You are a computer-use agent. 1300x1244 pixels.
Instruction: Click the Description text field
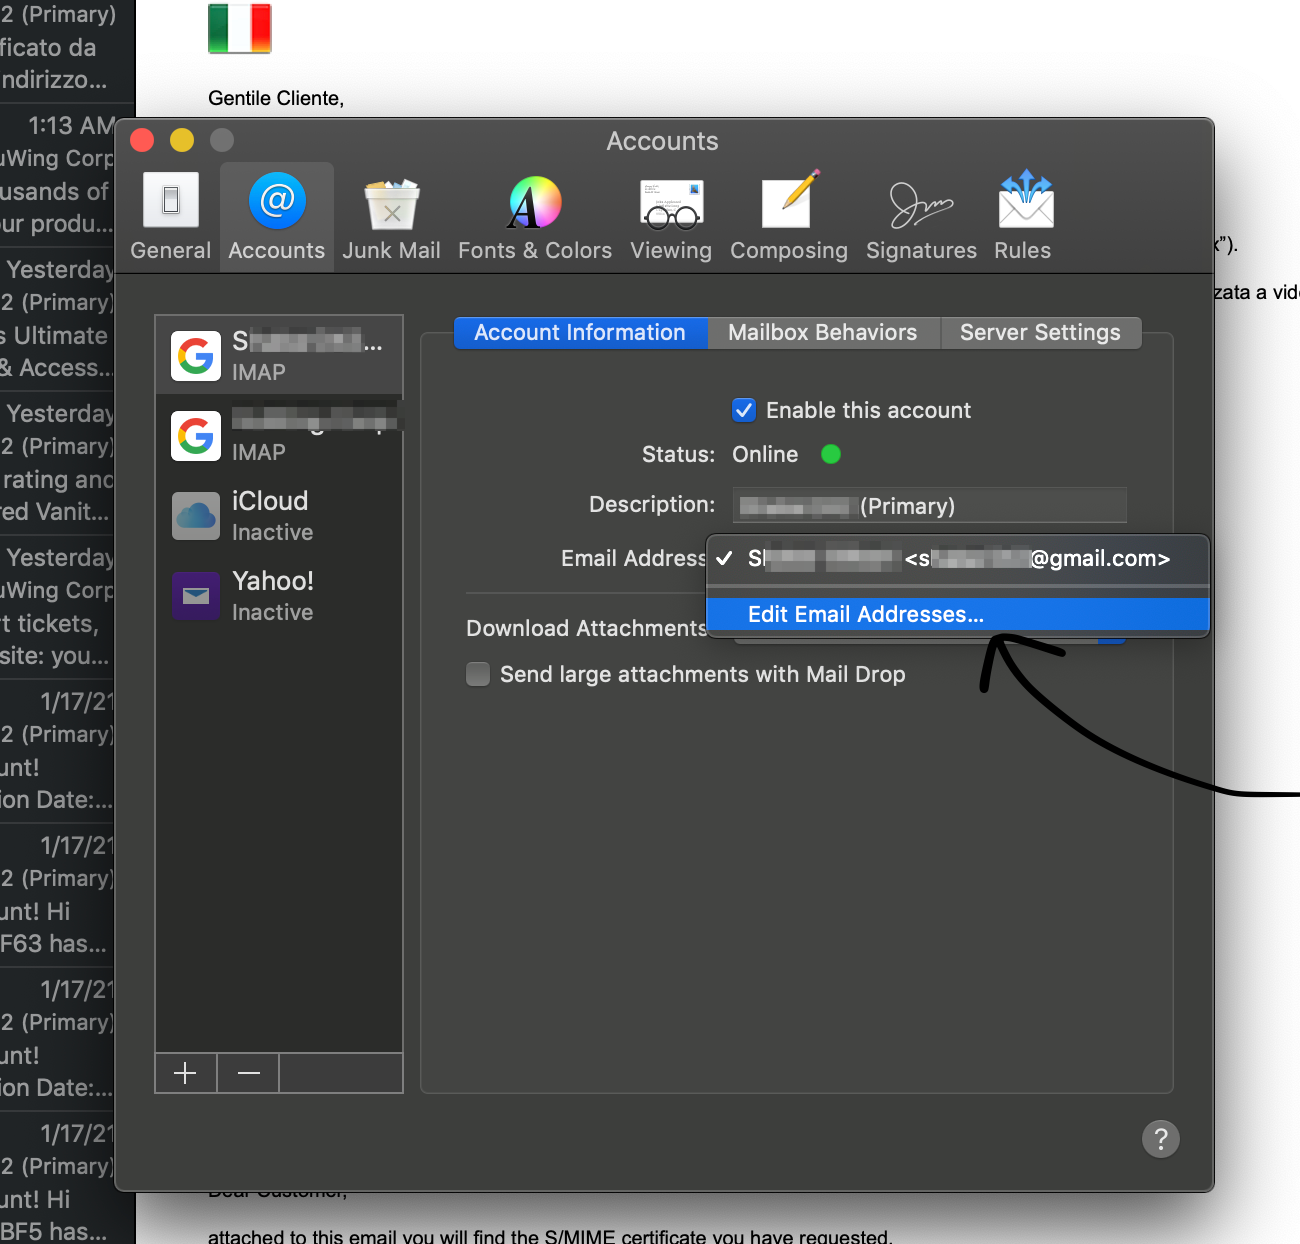tap(930, 506)
